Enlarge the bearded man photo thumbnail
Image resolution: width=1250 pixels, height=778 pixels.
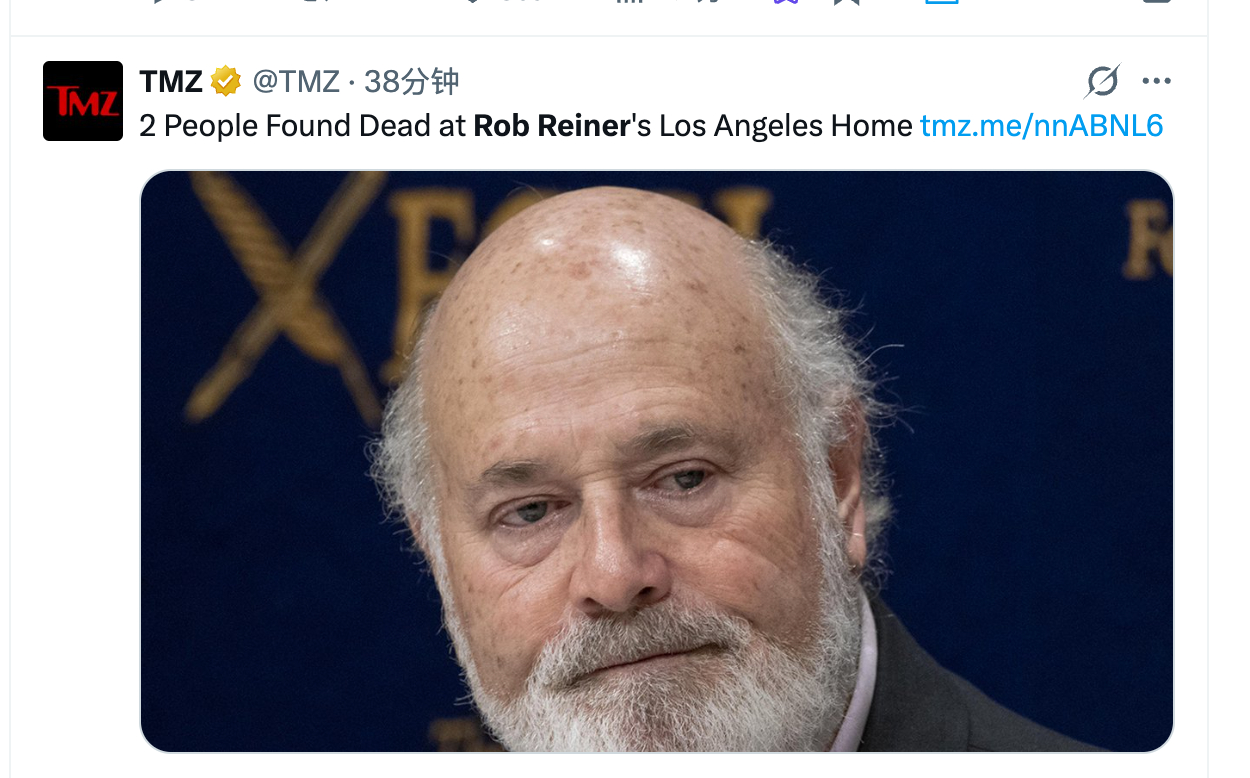point(656,461)
